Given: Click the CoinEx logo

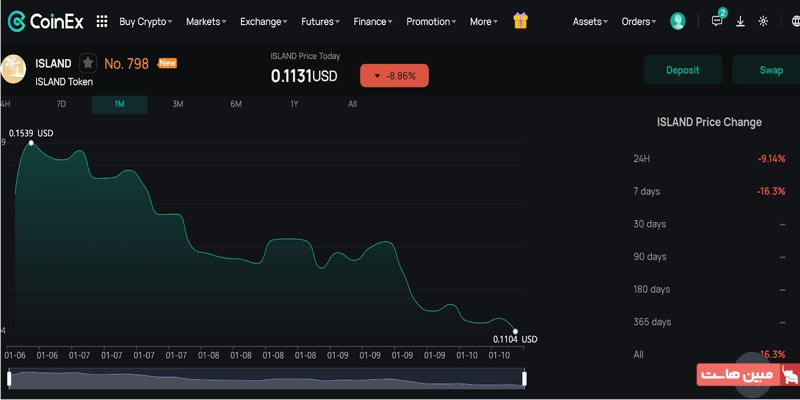Looking at the screenshot, I should pos(45,21).
